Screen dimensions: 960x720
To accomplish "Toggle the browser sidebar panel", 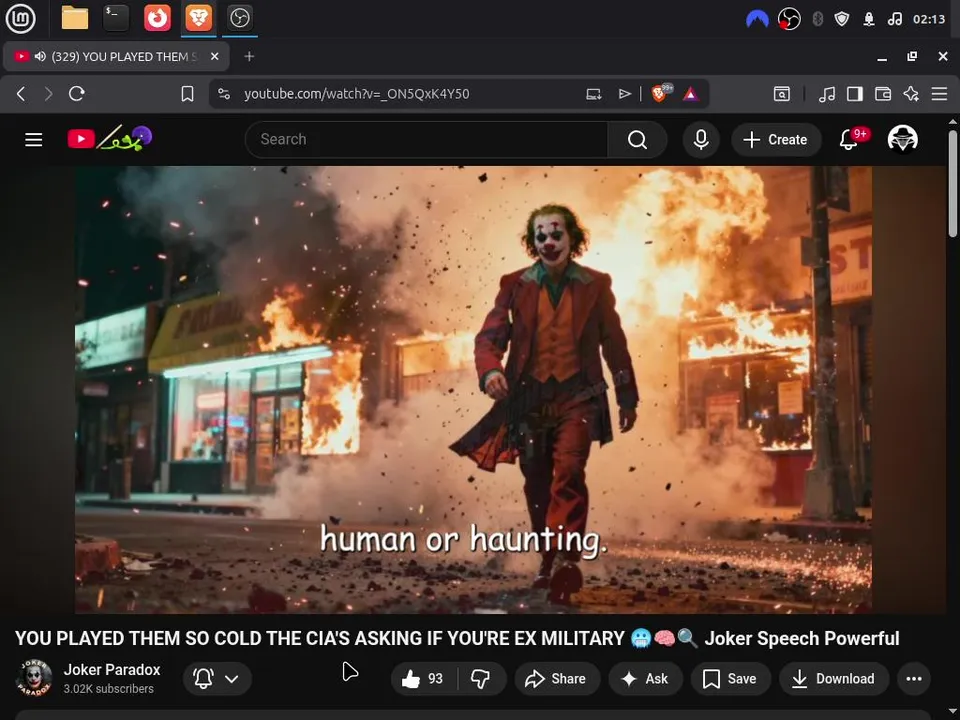I will coord(855,94).
